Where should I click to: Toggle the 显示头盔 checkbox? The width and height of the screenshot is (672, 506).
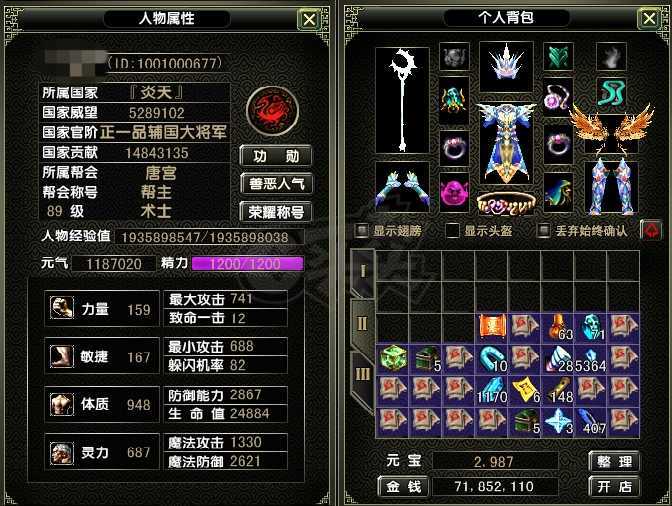452,231
